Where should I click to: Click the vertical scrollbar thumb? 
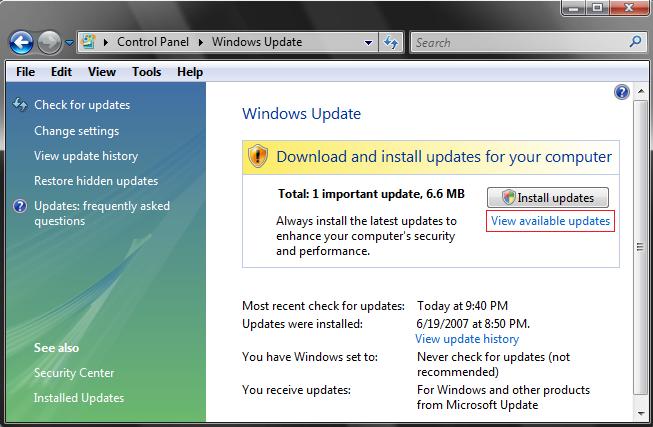641,247
